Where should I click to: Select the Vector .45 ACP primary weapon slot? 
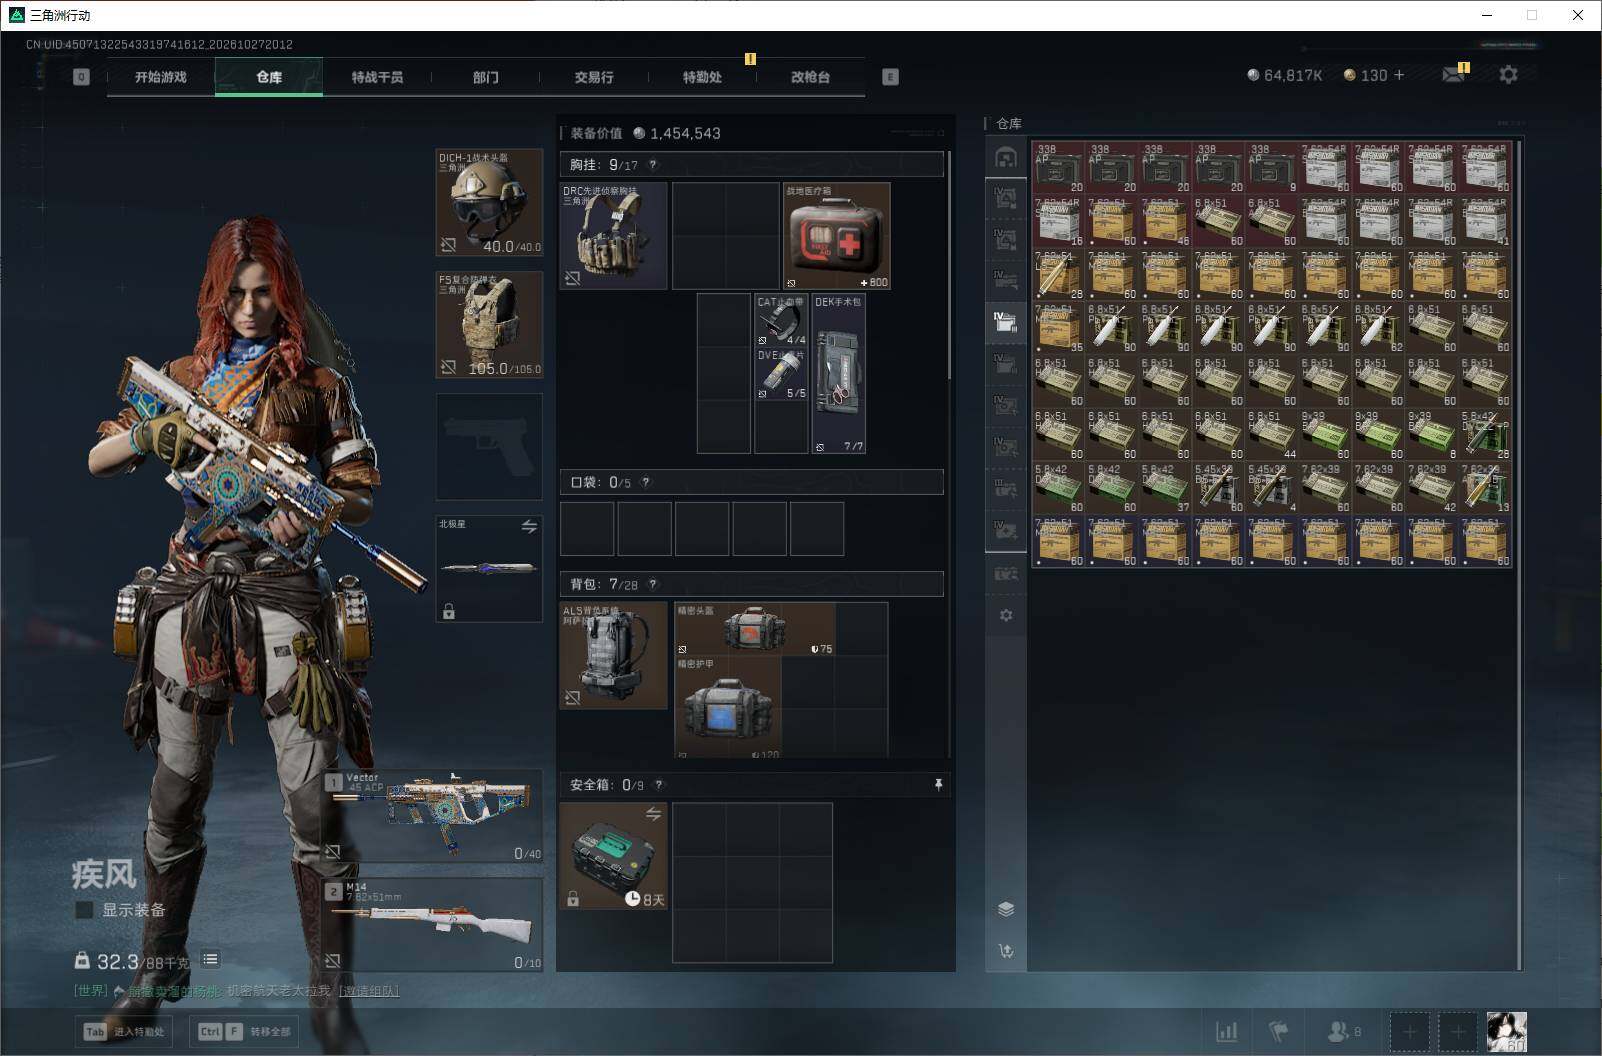pyautogui.click(x=433, y=816)
